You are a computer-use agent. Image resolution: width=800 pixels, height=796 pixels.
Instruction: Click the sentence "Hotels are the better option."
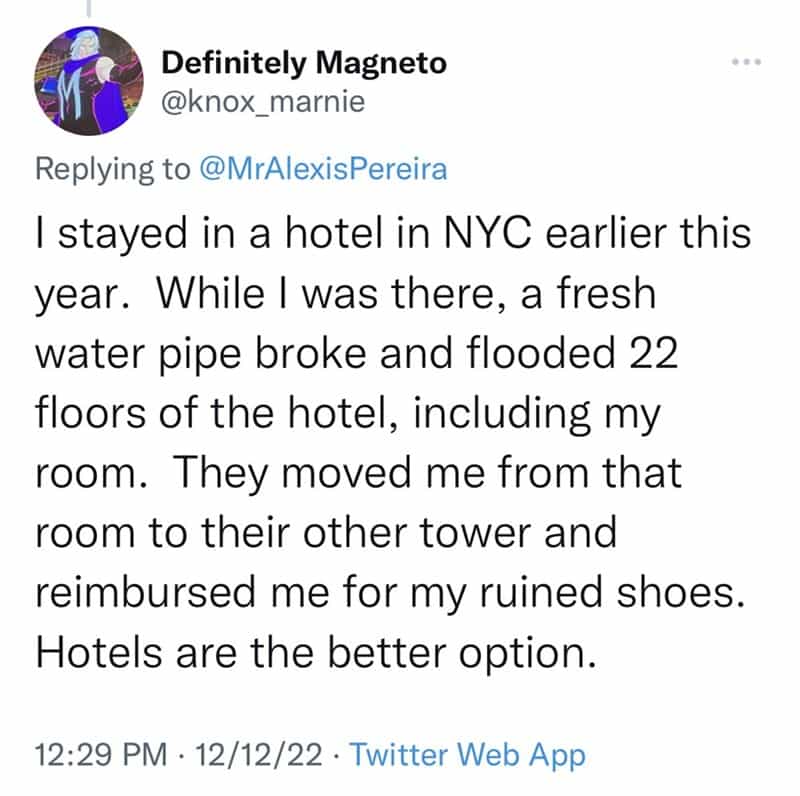(311, 650)
